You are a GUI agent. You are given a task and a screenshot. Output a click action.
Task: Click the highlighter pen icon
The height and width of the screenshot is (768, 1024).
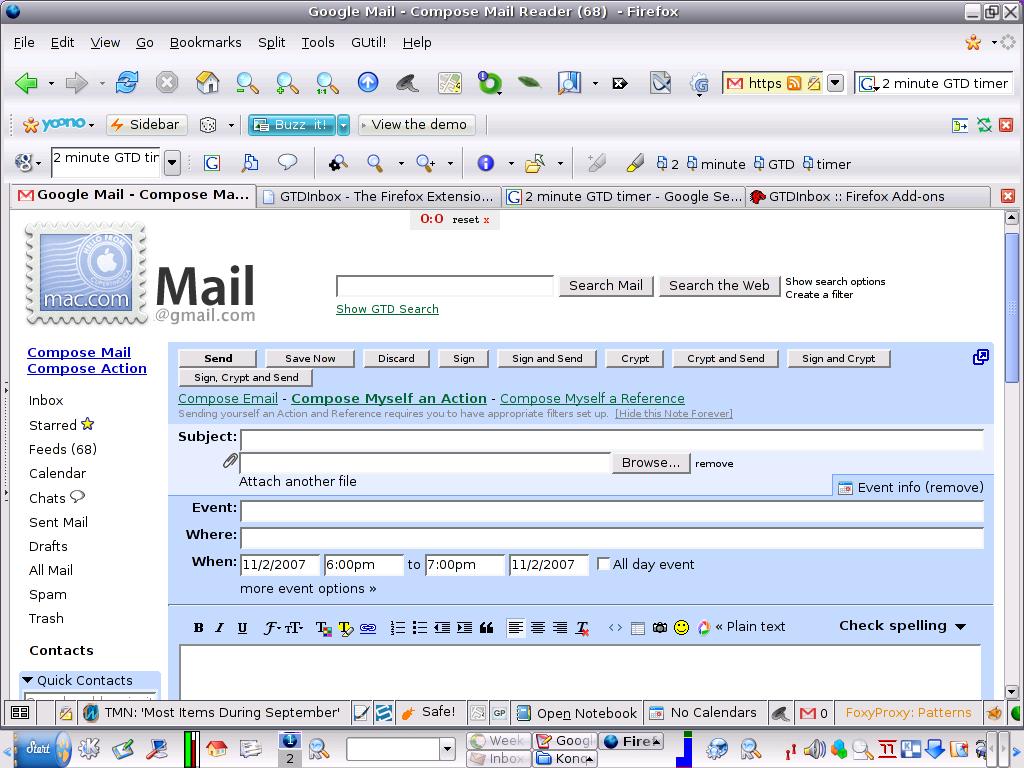point(635,163)
